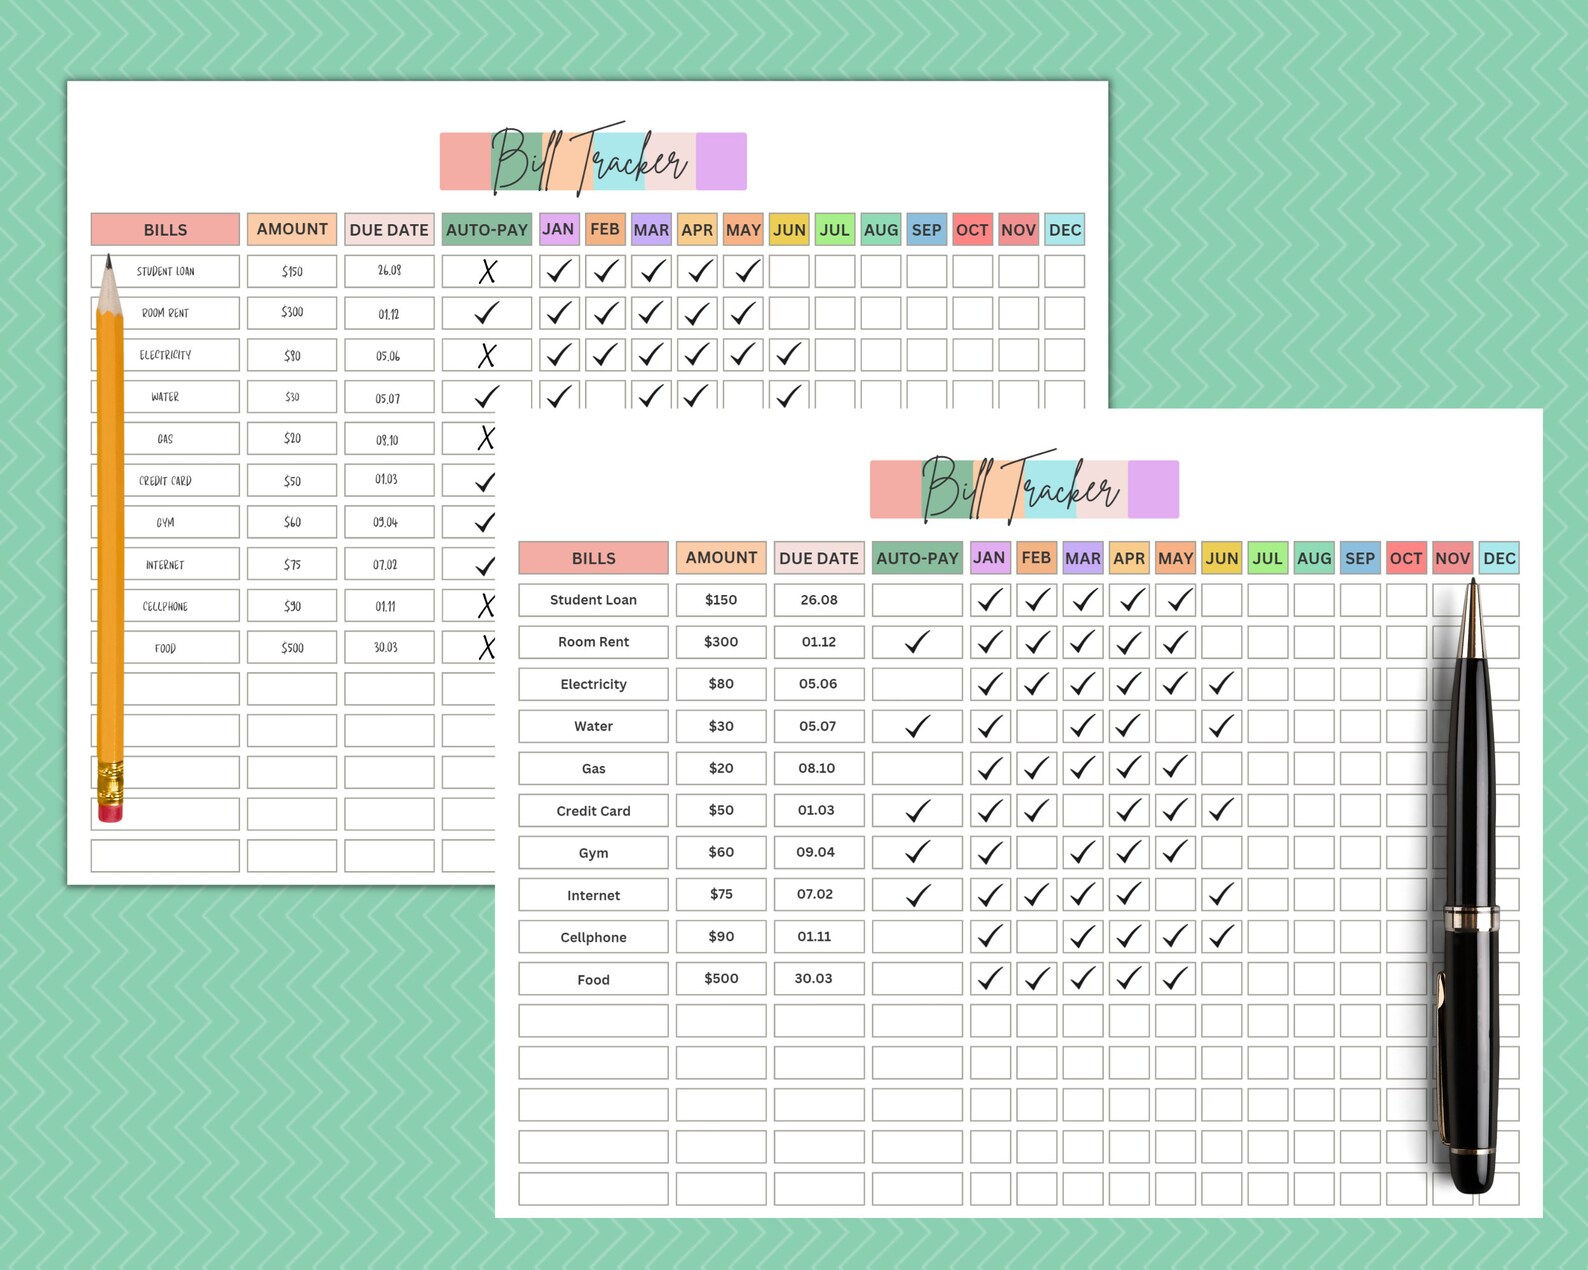Click JAN month header on front sheet
The height and width of the screenshot is (1270, 1588).
990,558
